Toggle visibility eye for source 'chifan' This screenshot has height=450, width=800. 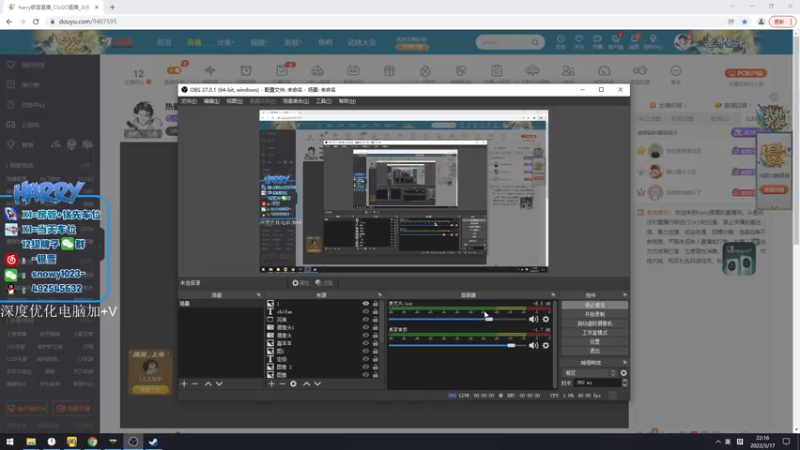point(365,311)
